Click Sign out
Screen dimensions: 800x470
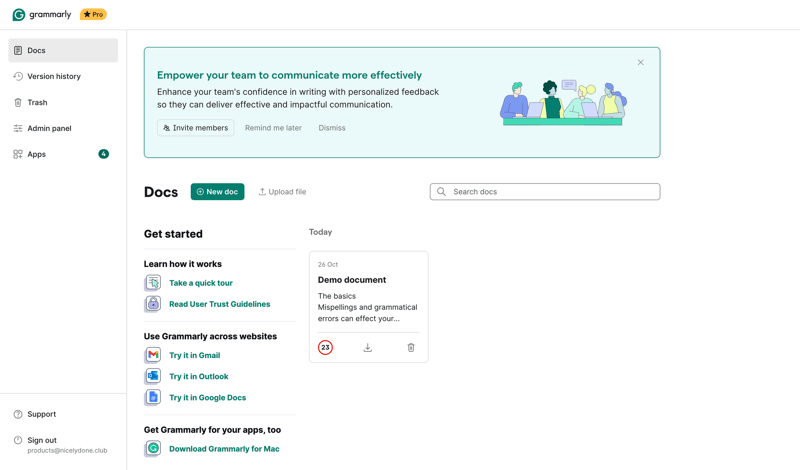click(x=42, y=440)
